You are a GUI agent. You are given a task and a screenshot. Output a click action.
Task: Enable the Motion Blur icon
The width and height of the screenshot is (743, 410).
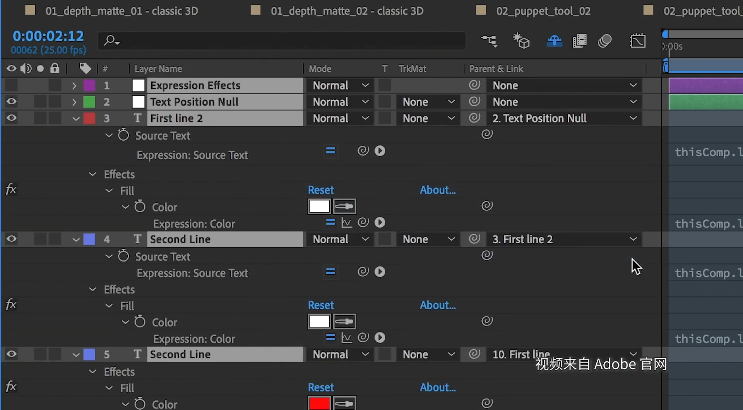coord(605,41)
